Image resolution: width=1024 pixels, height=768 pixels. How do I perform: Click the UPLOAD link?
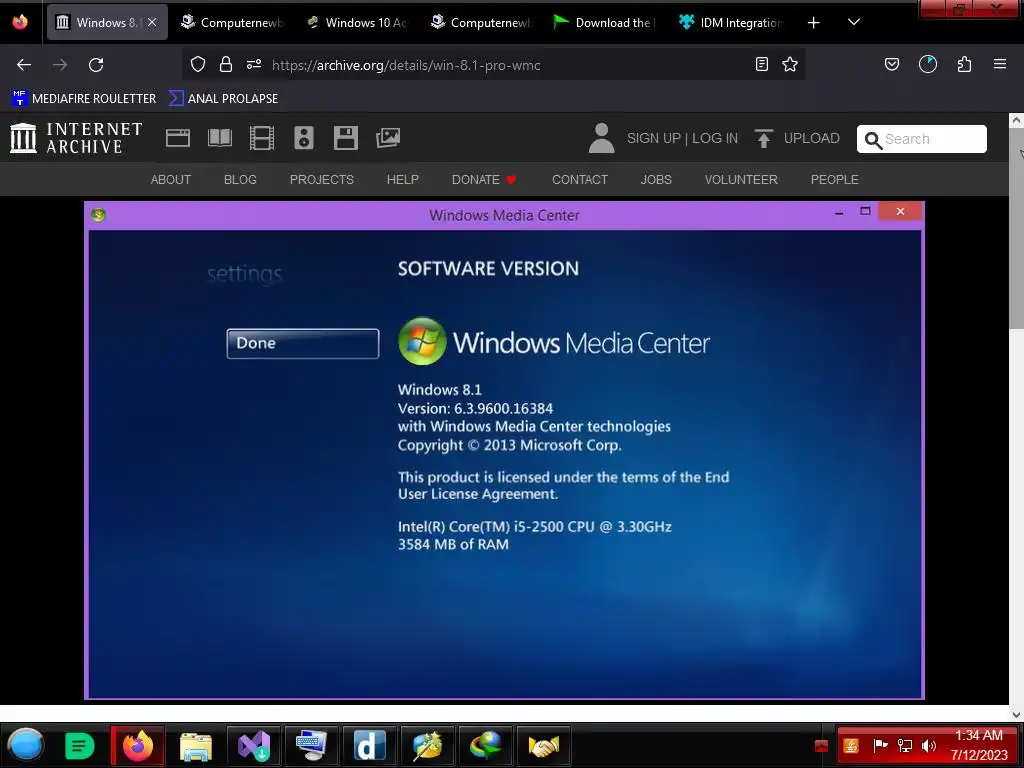[811, 138]
